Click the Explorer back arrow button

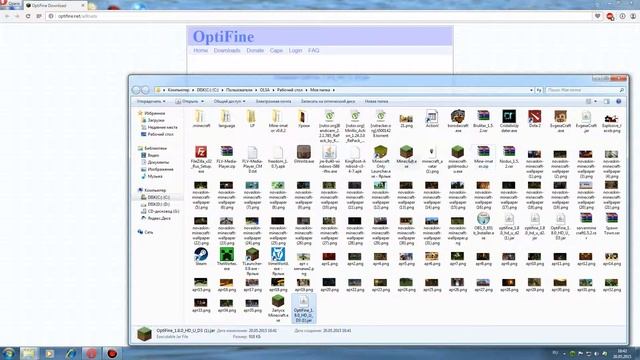136,90
